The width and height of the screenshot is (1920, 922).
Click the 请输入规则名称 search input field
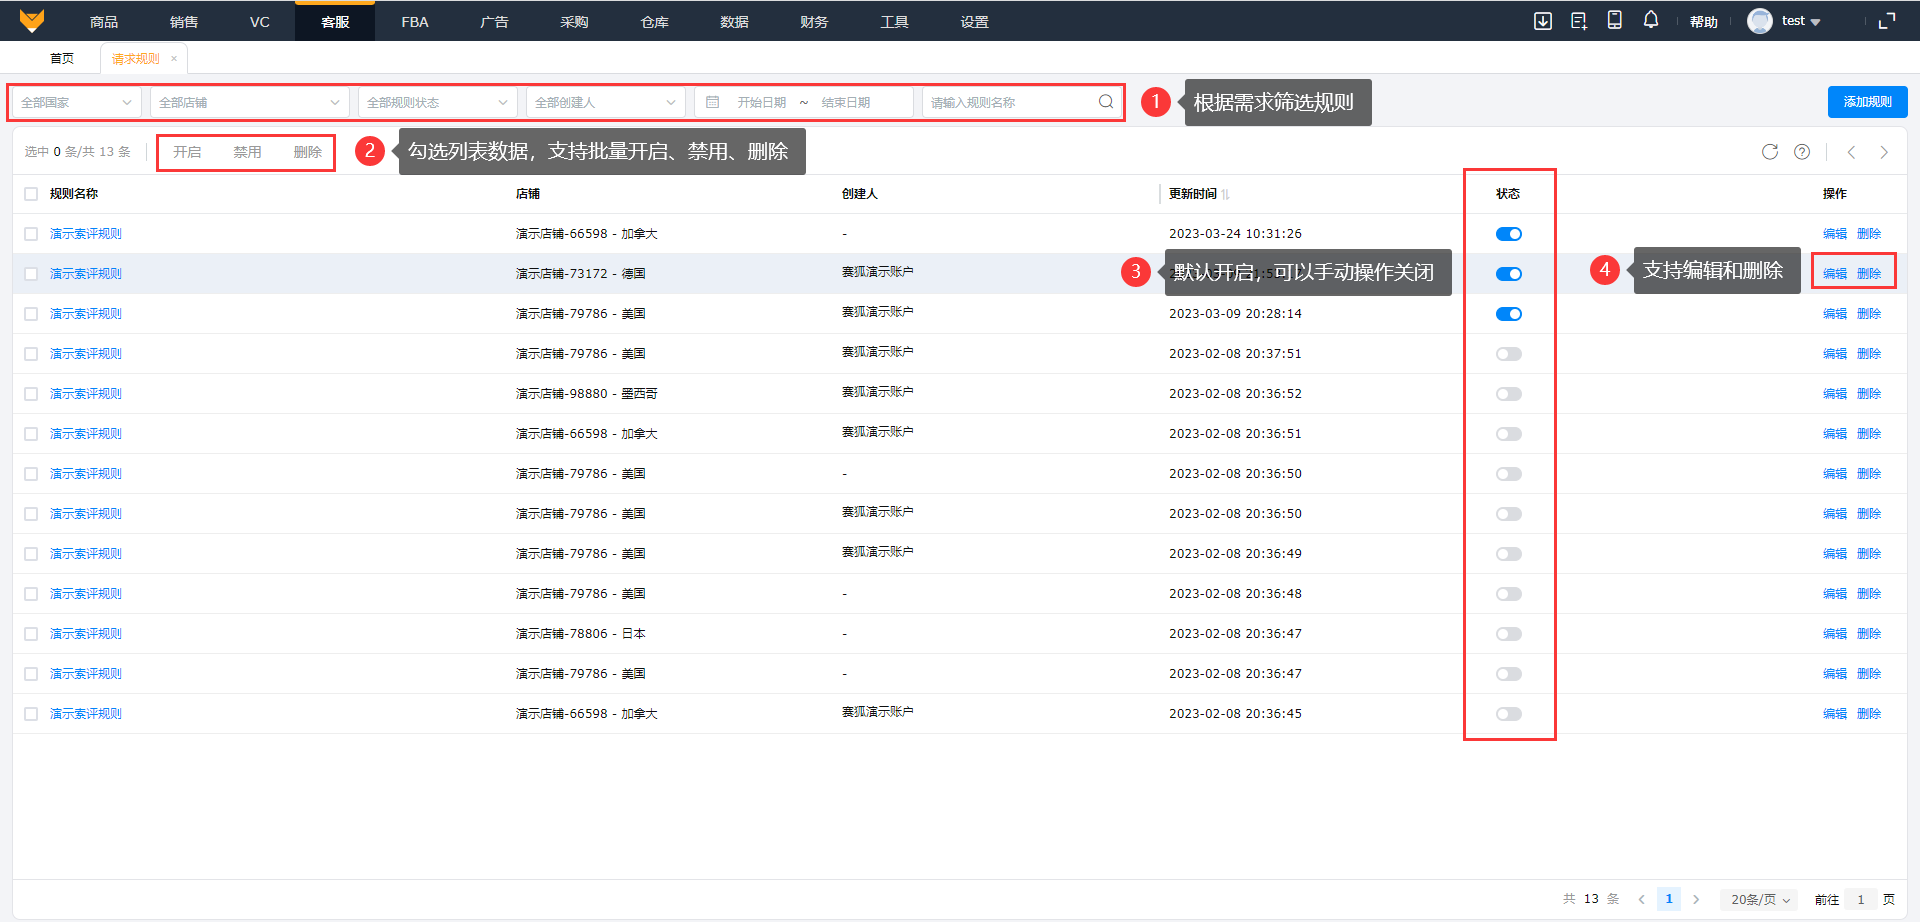[1010, 102]
